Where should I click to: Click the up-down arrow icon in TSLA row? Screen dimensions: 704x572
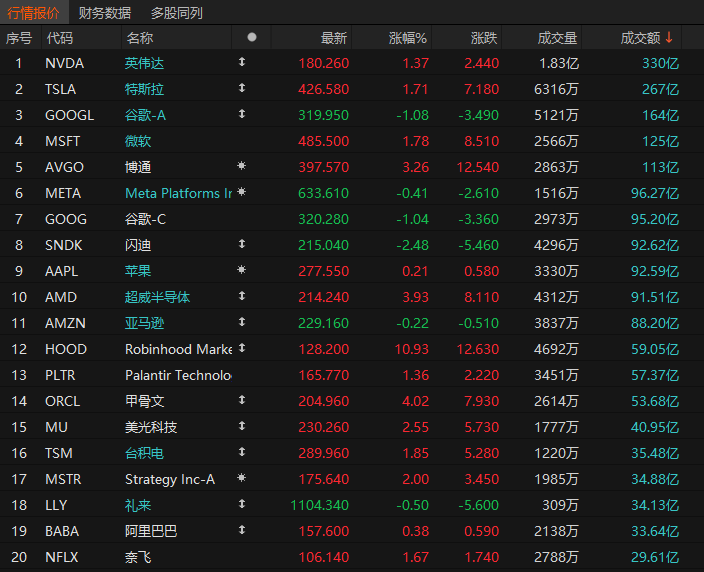pyautogui.click(x=242, y=88)
